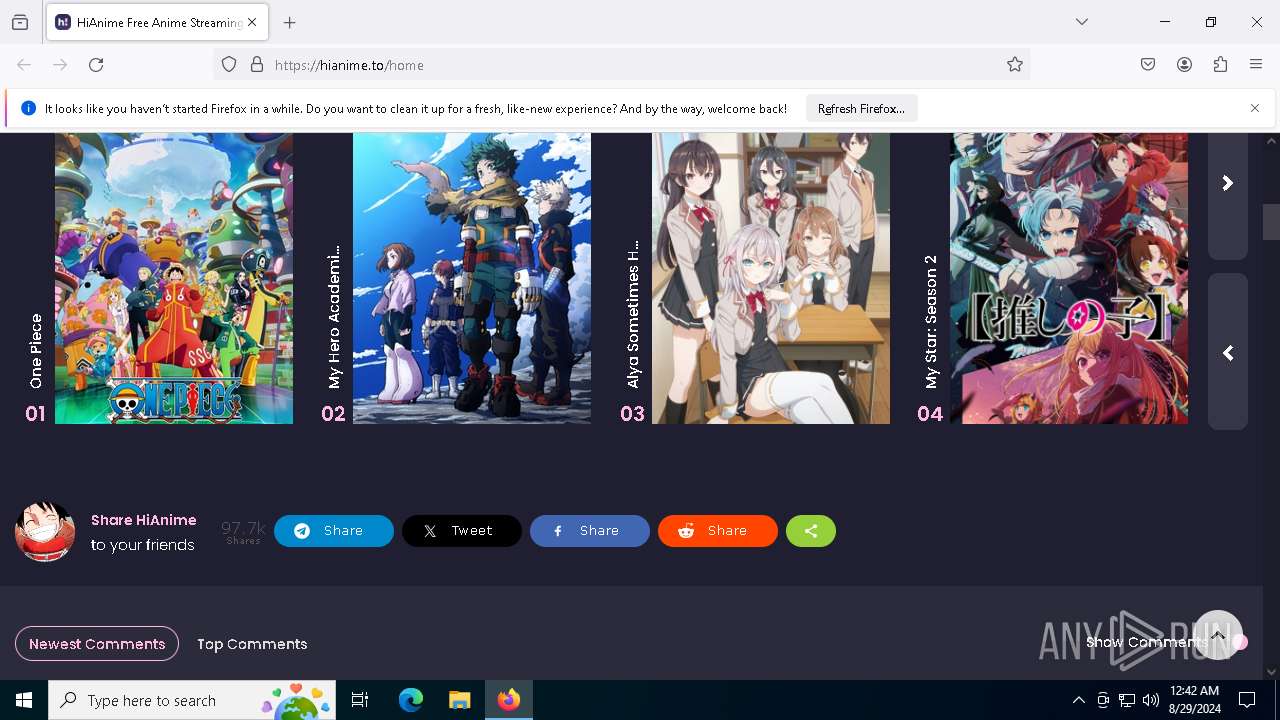This screenshot has height=720, width=1280.
Task: Open the Firefox account icon
Action: [1184, 65]
